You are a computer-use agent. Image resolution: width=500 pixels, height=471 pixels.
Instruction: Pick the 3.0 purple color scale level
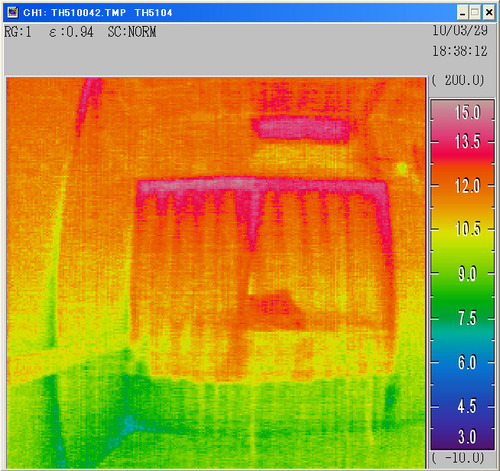tap(467, 436)
